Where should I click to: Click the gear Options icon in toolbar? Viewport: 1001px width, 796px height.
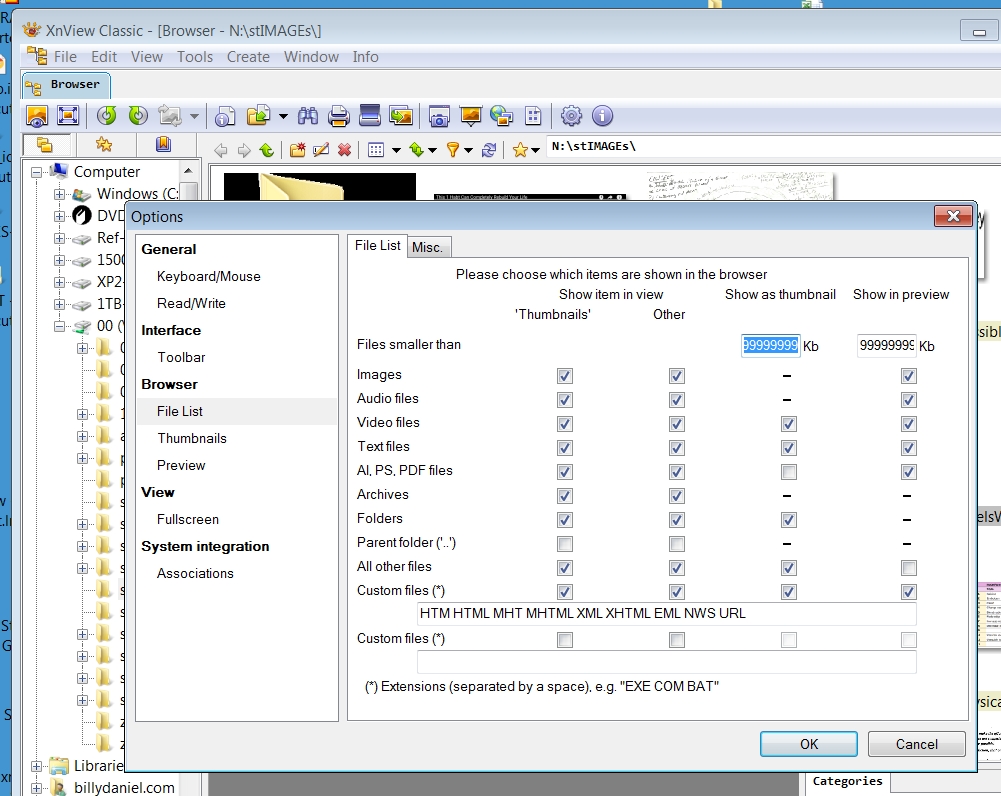[571, 116]
